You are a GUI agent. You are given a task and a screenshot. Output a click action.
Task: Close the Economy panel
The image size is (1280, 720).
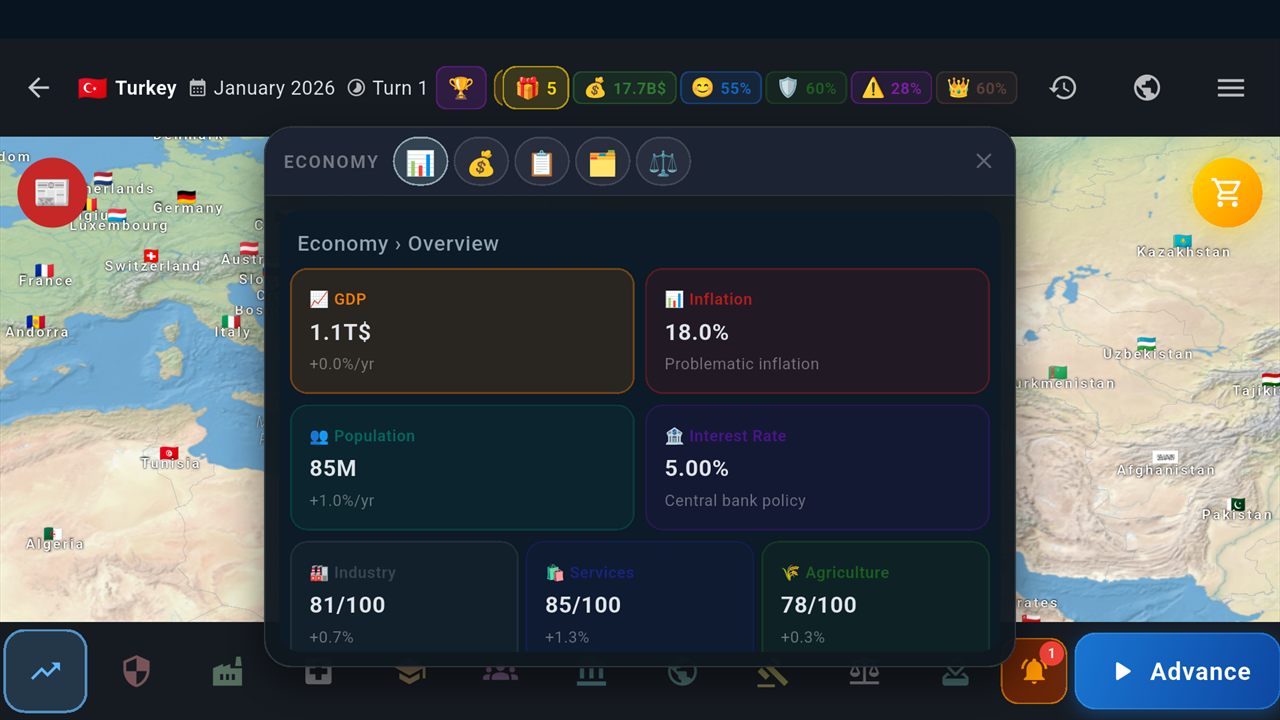(x=984, y=161)
